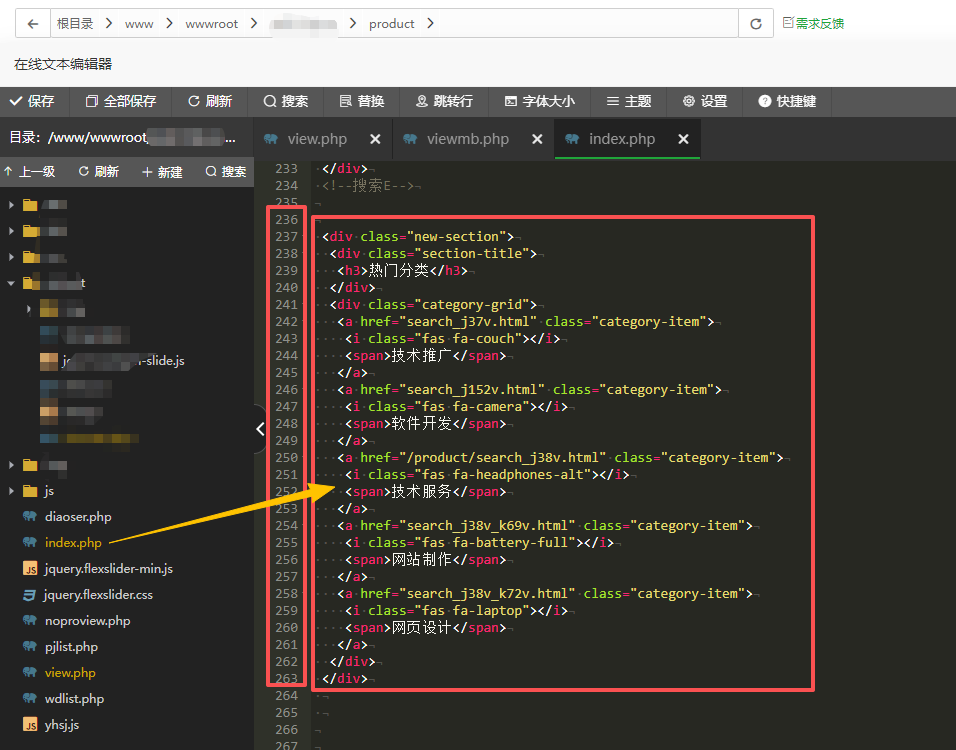
Task: Show 快捷键 keyboard shortcuts
Action: pos(787,101)
